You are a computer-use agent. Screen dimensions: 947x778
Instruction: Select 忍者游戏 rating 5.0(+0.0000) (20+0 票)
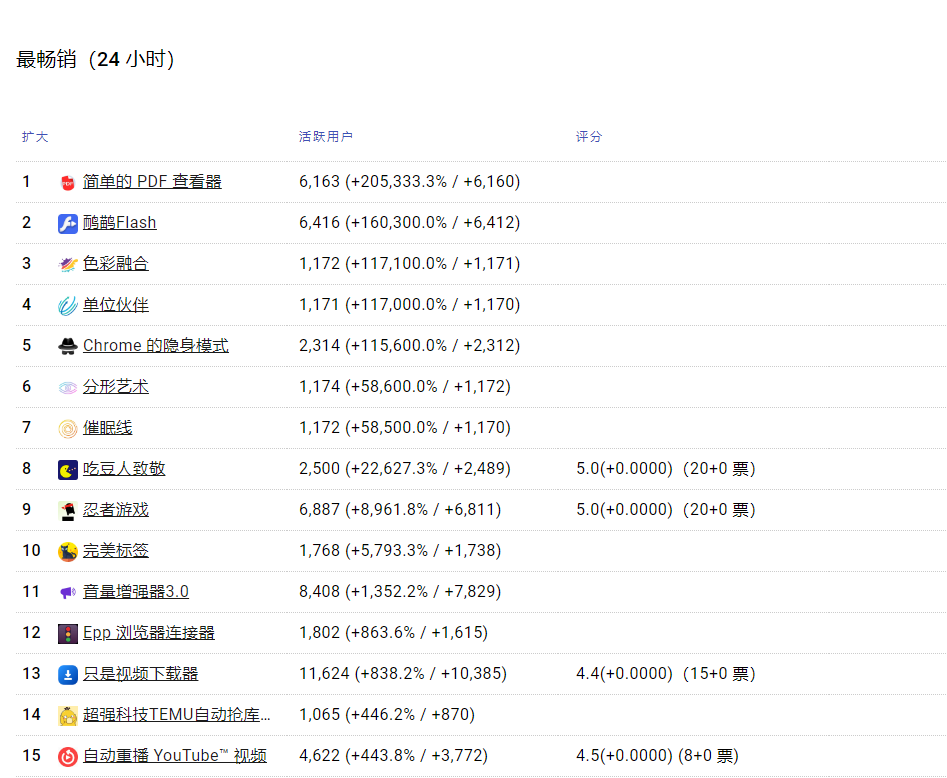click(x=666, y=510)
